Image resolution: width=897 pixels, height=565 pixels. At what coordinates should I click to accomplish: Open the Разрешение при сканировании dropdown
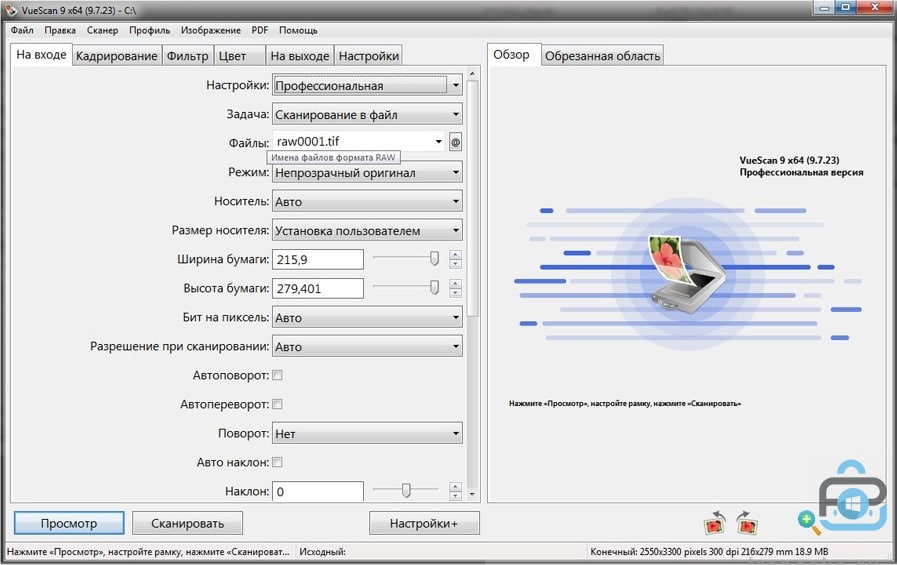tap(367, 347)
